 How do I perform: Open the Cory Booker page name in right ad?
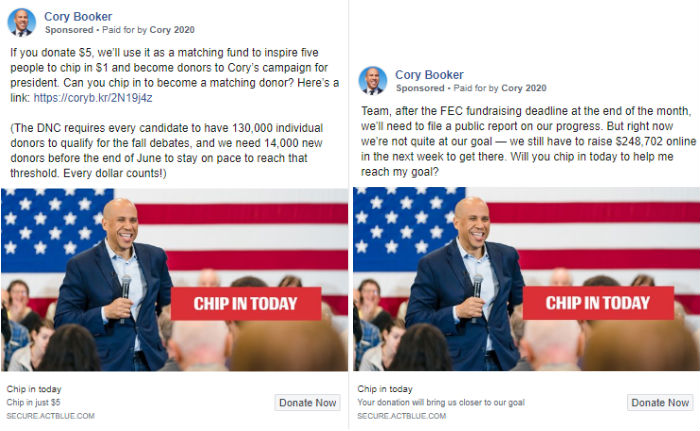429,75
